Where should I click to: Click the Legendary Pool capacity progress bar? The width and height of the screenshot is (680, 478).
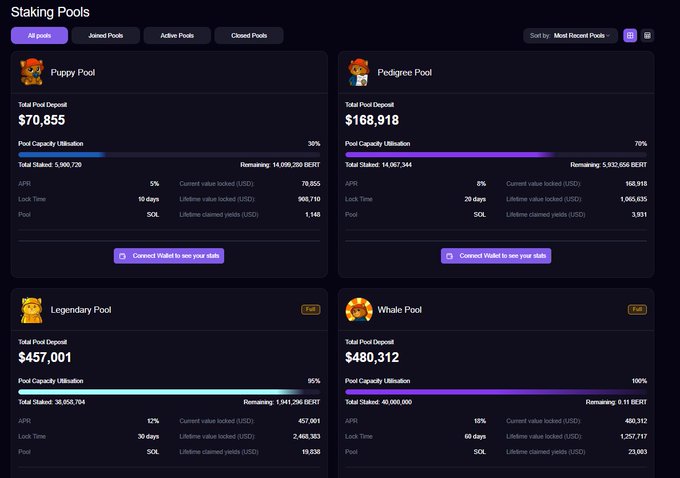click(169, 392)
